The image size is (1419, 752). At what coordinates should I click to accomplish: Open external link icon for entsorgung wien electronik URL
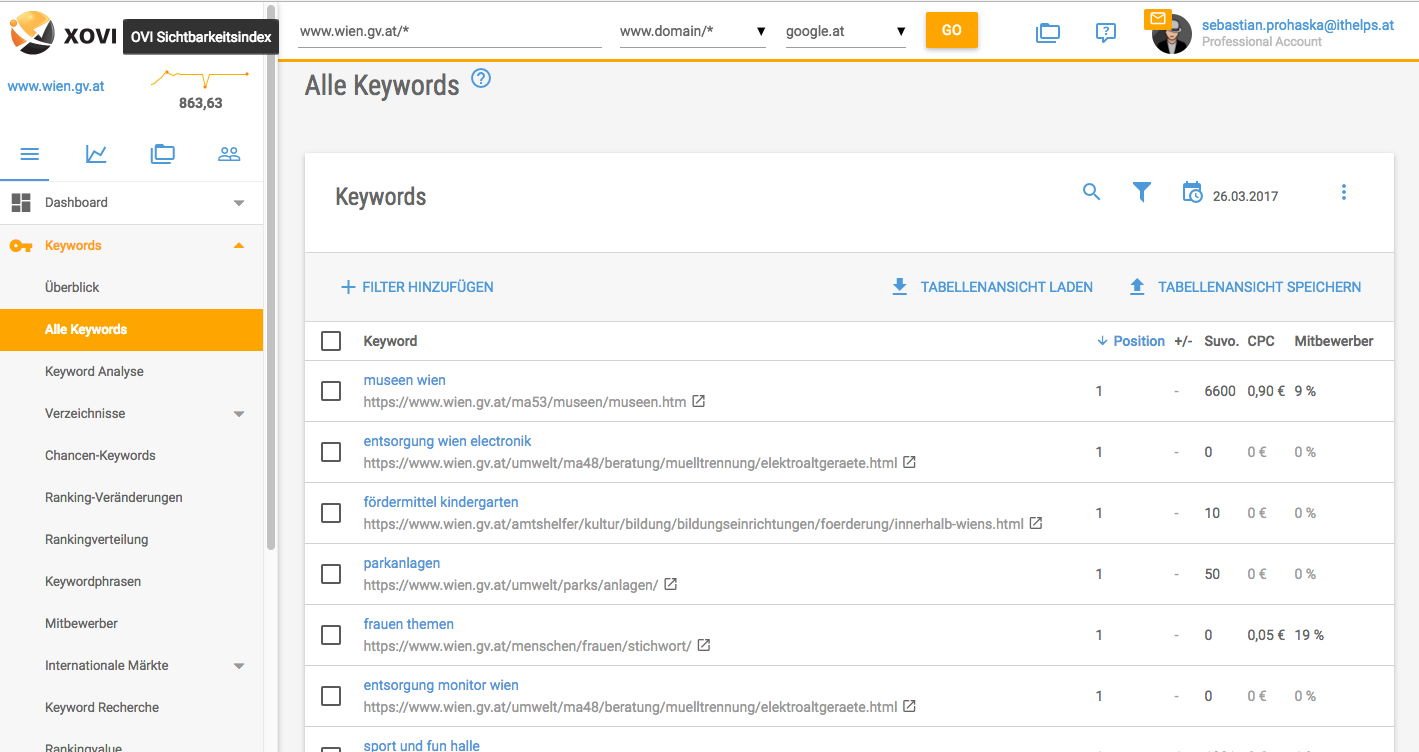909,463
